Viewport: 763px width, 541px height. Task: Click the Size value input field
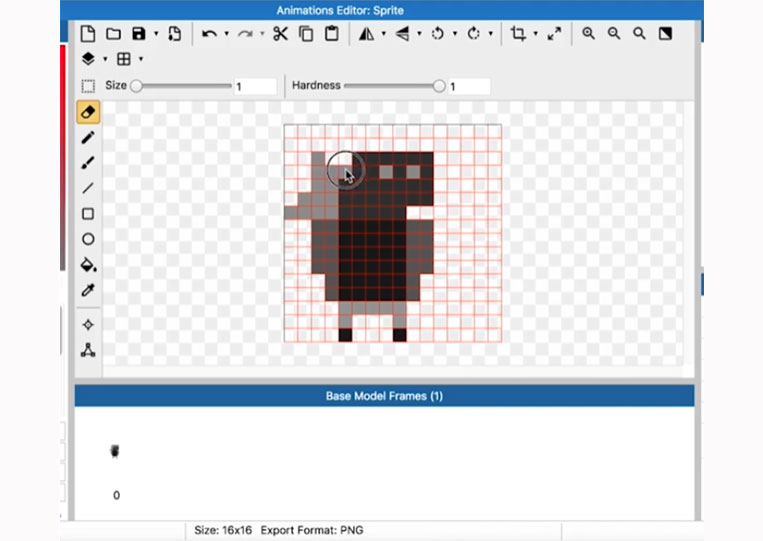click(x=255, y=86)
